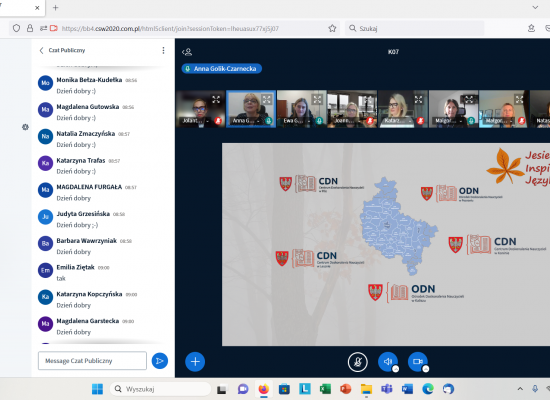Click the red camera permission icon in address bar
The height and width of the screenshot is (400, 550).
(x=54, y=28)
